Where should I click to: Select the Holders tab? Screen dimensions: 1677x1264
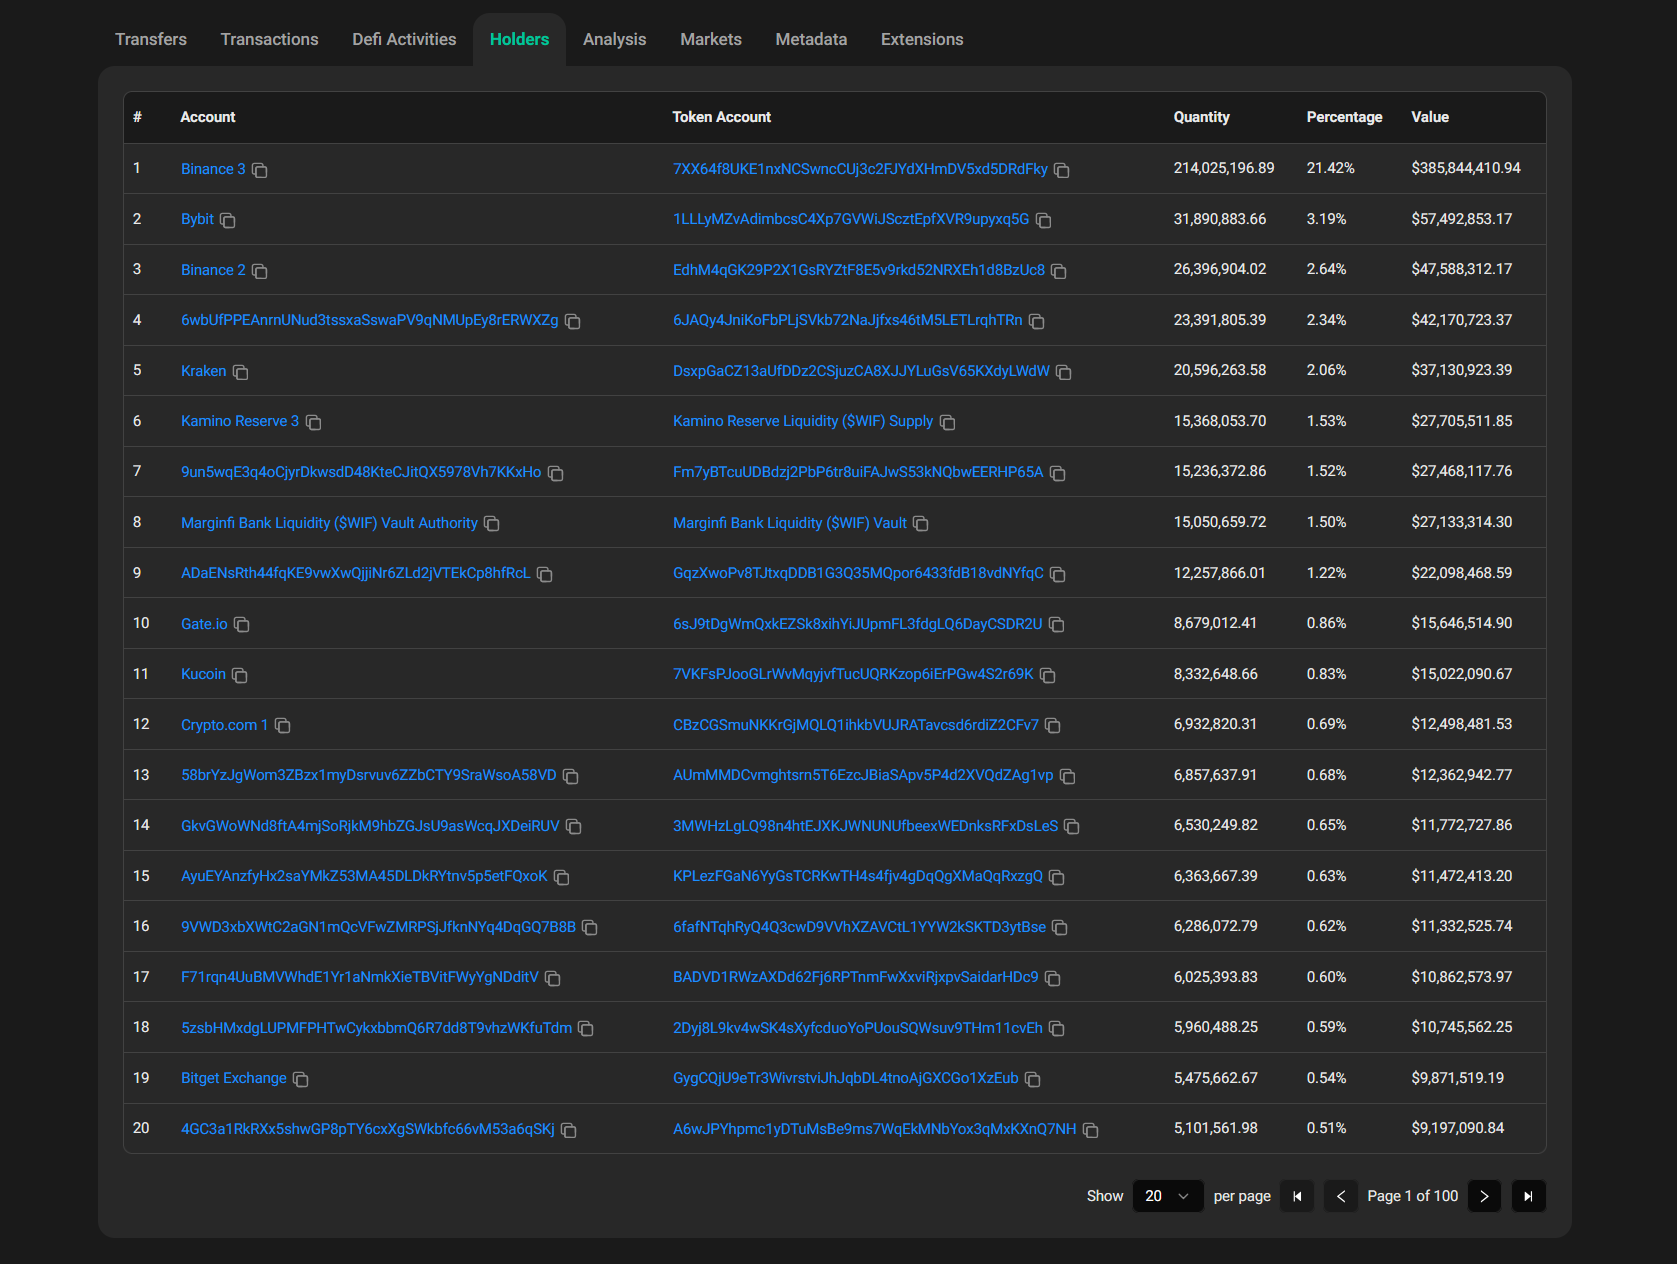519,39
